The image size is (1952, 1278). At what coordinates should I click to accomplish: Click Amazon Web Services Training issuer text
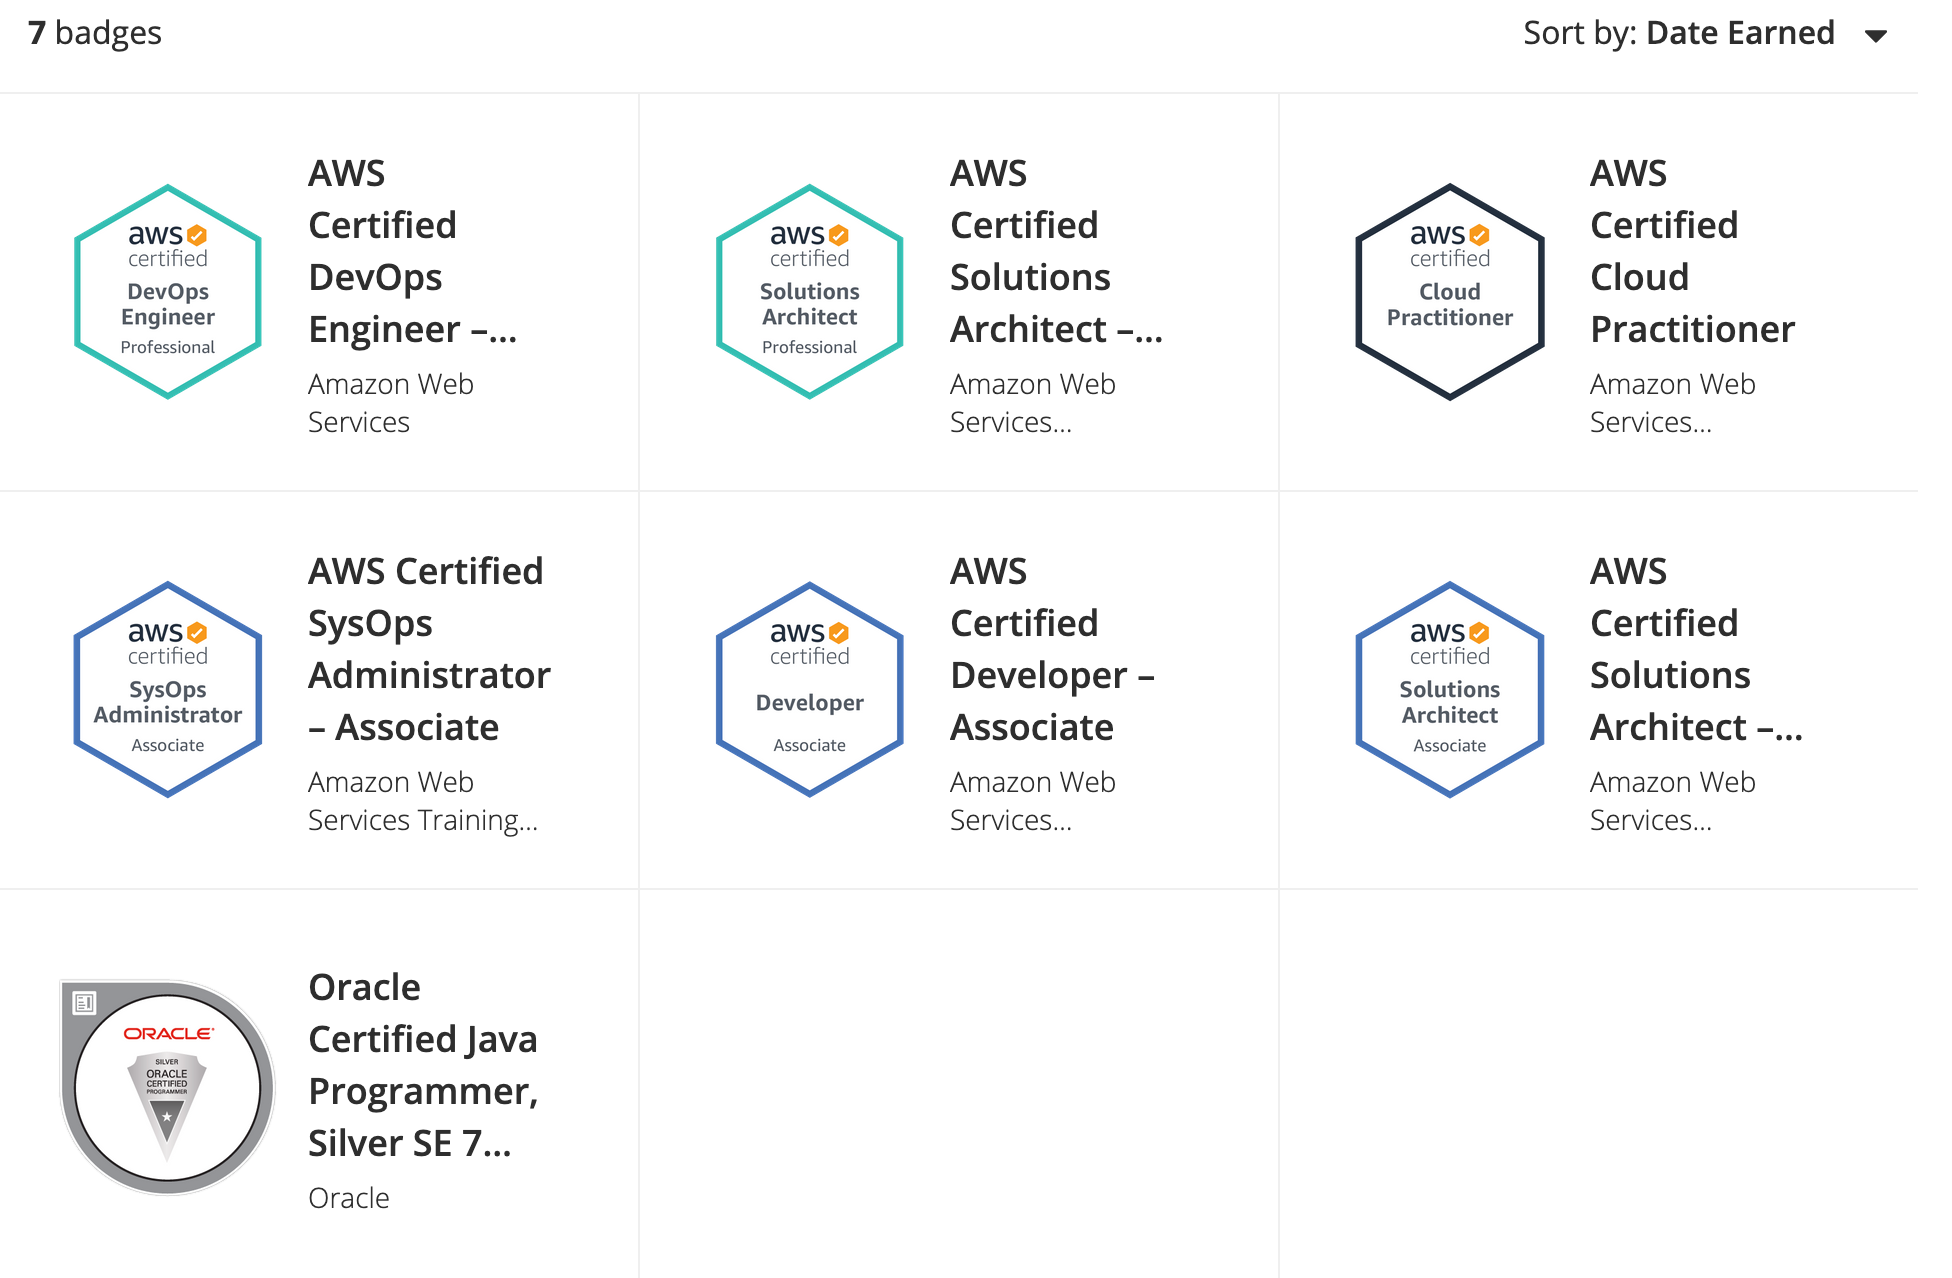[x=423, y=801]
